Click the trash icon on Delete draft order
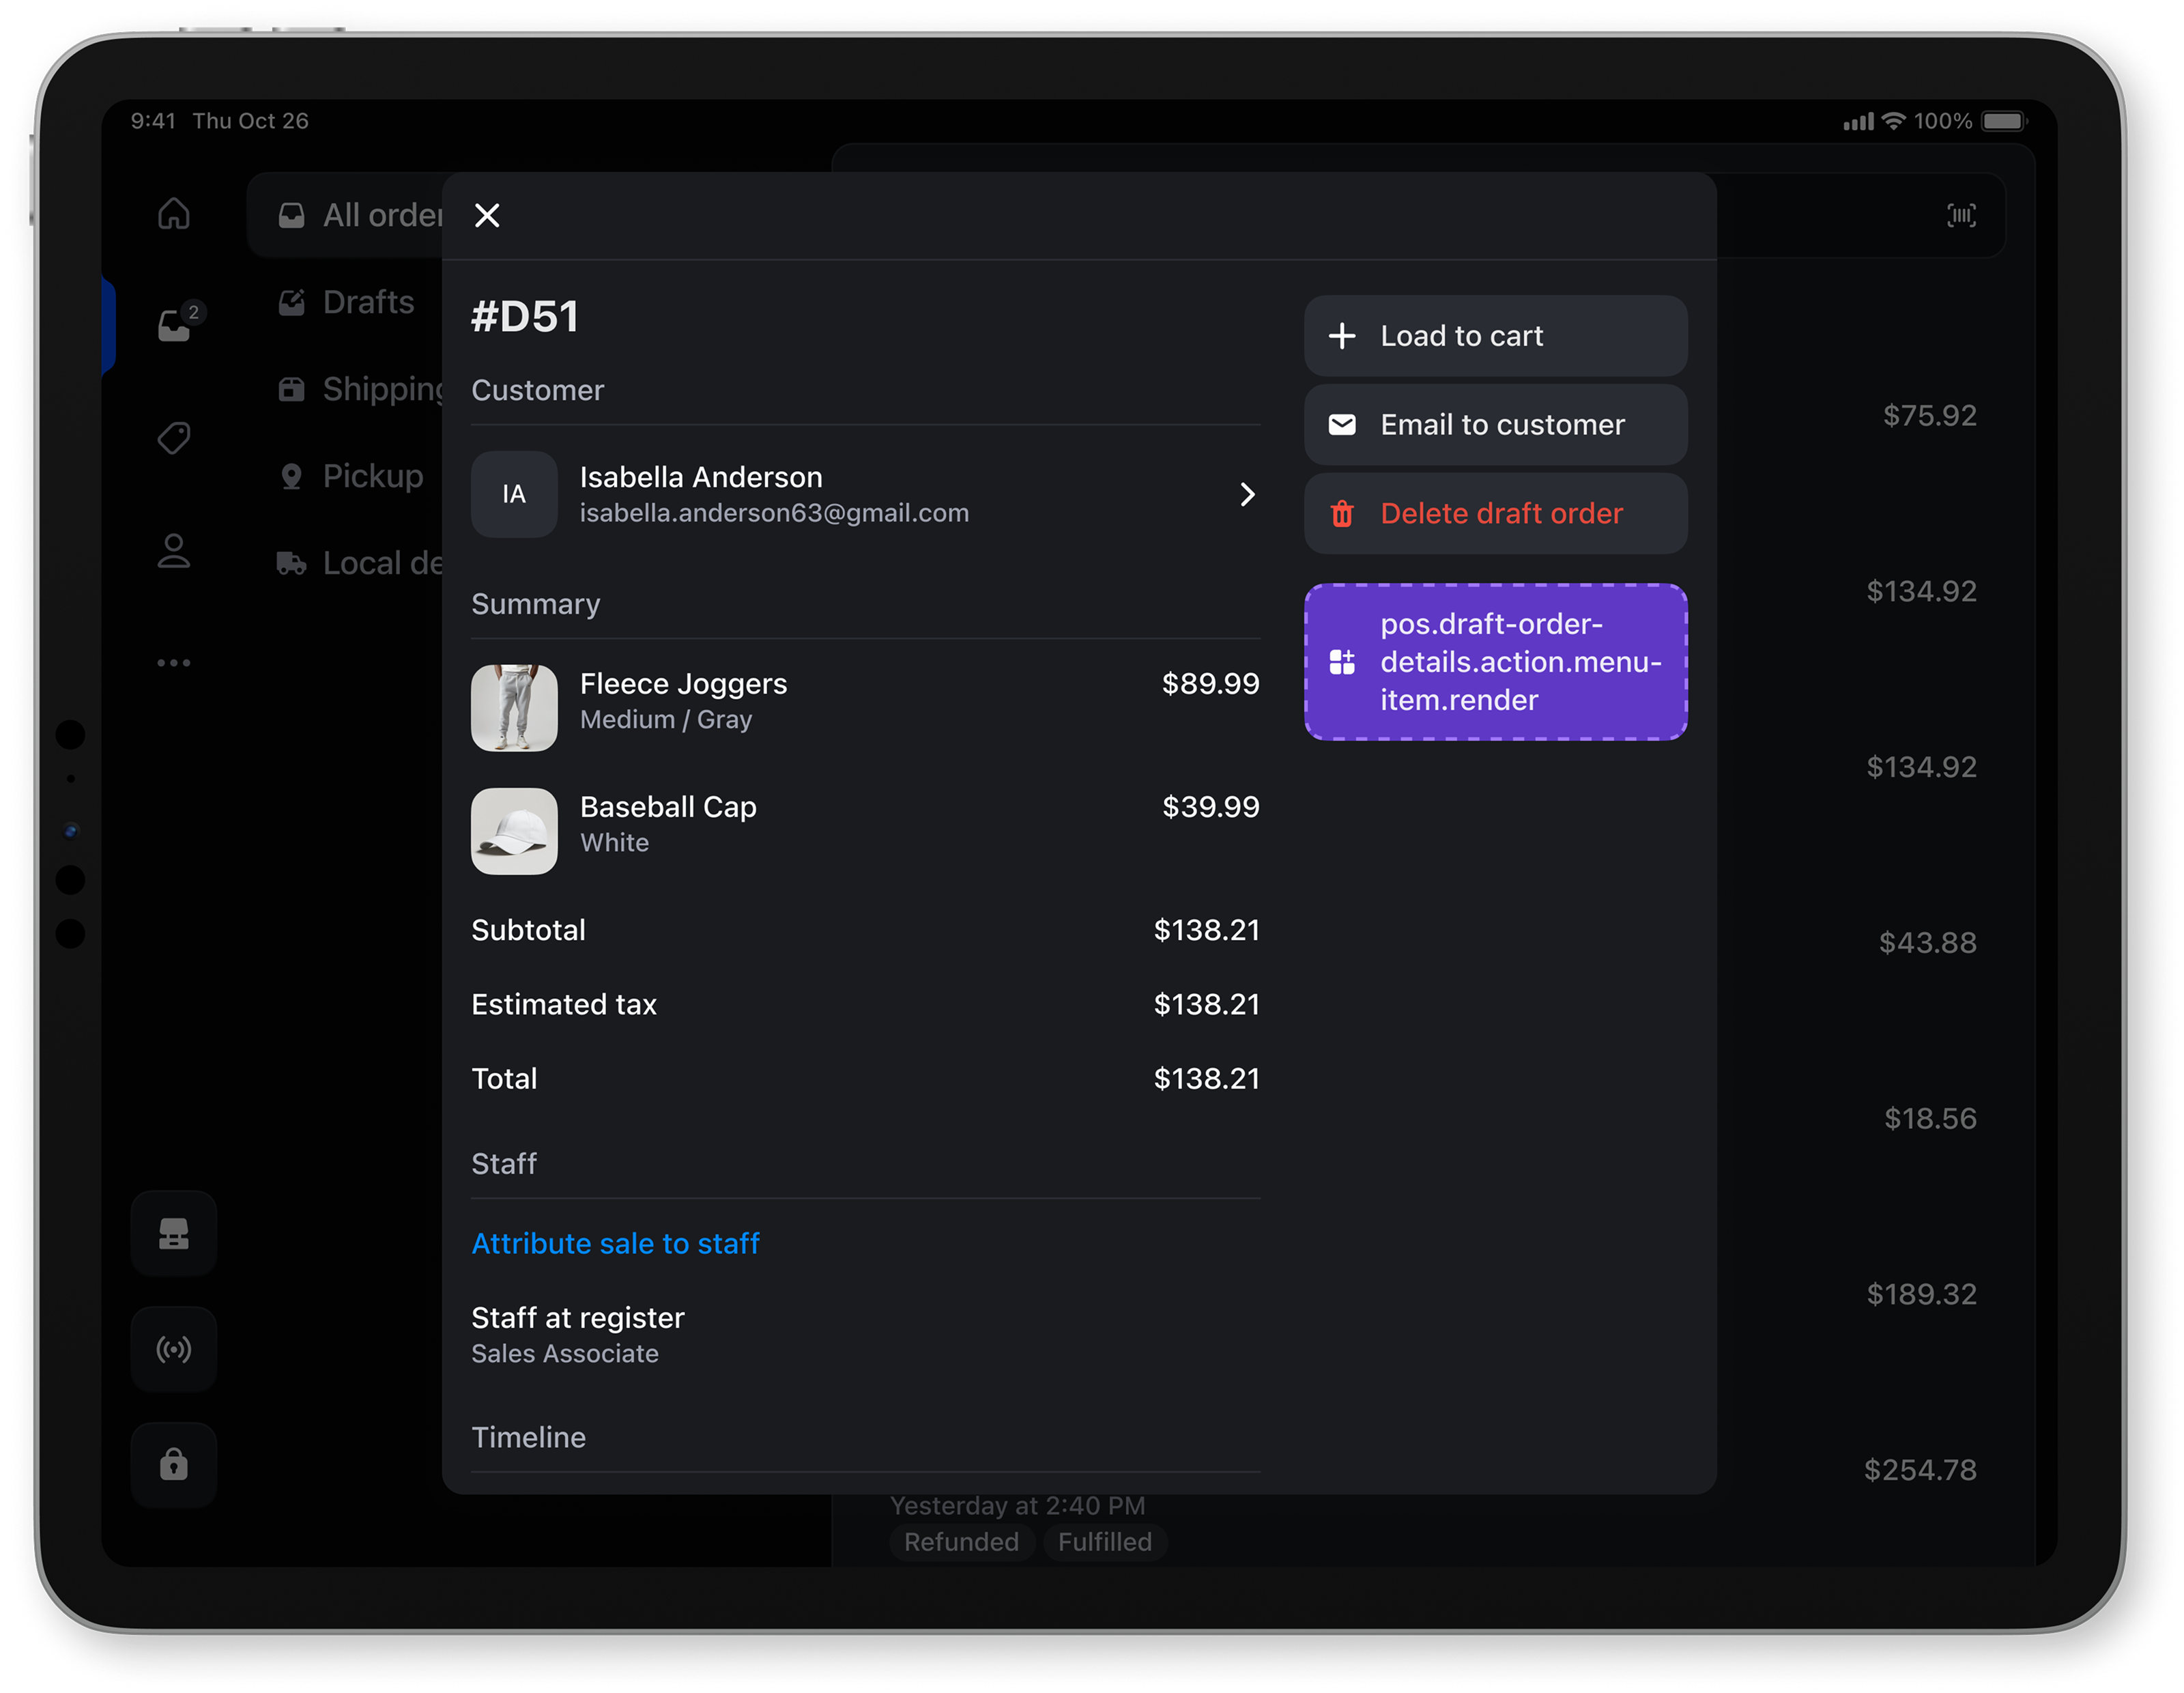Viewport: 2184px width, 1693px height. pyautogui.click(x=1342, y=514)
